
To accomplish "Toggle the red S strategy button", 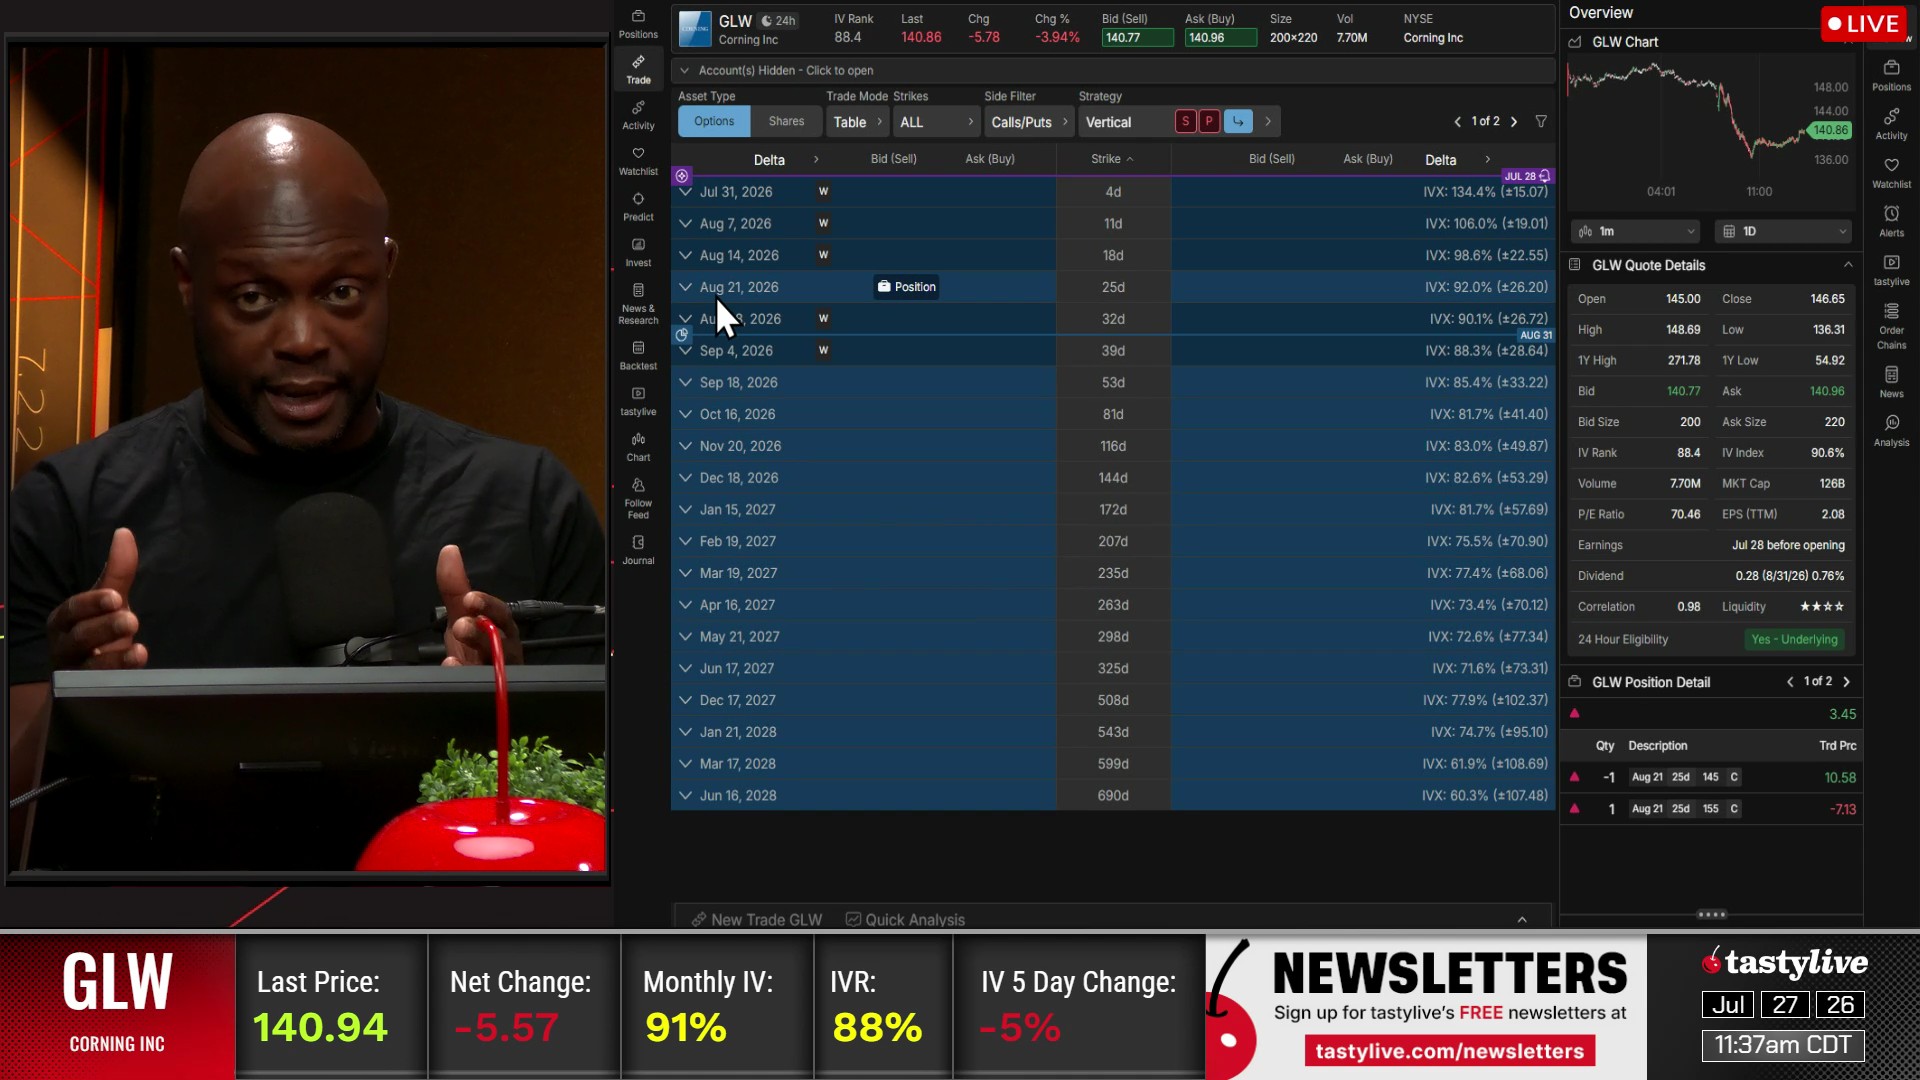I will (x=1185, y=122).
